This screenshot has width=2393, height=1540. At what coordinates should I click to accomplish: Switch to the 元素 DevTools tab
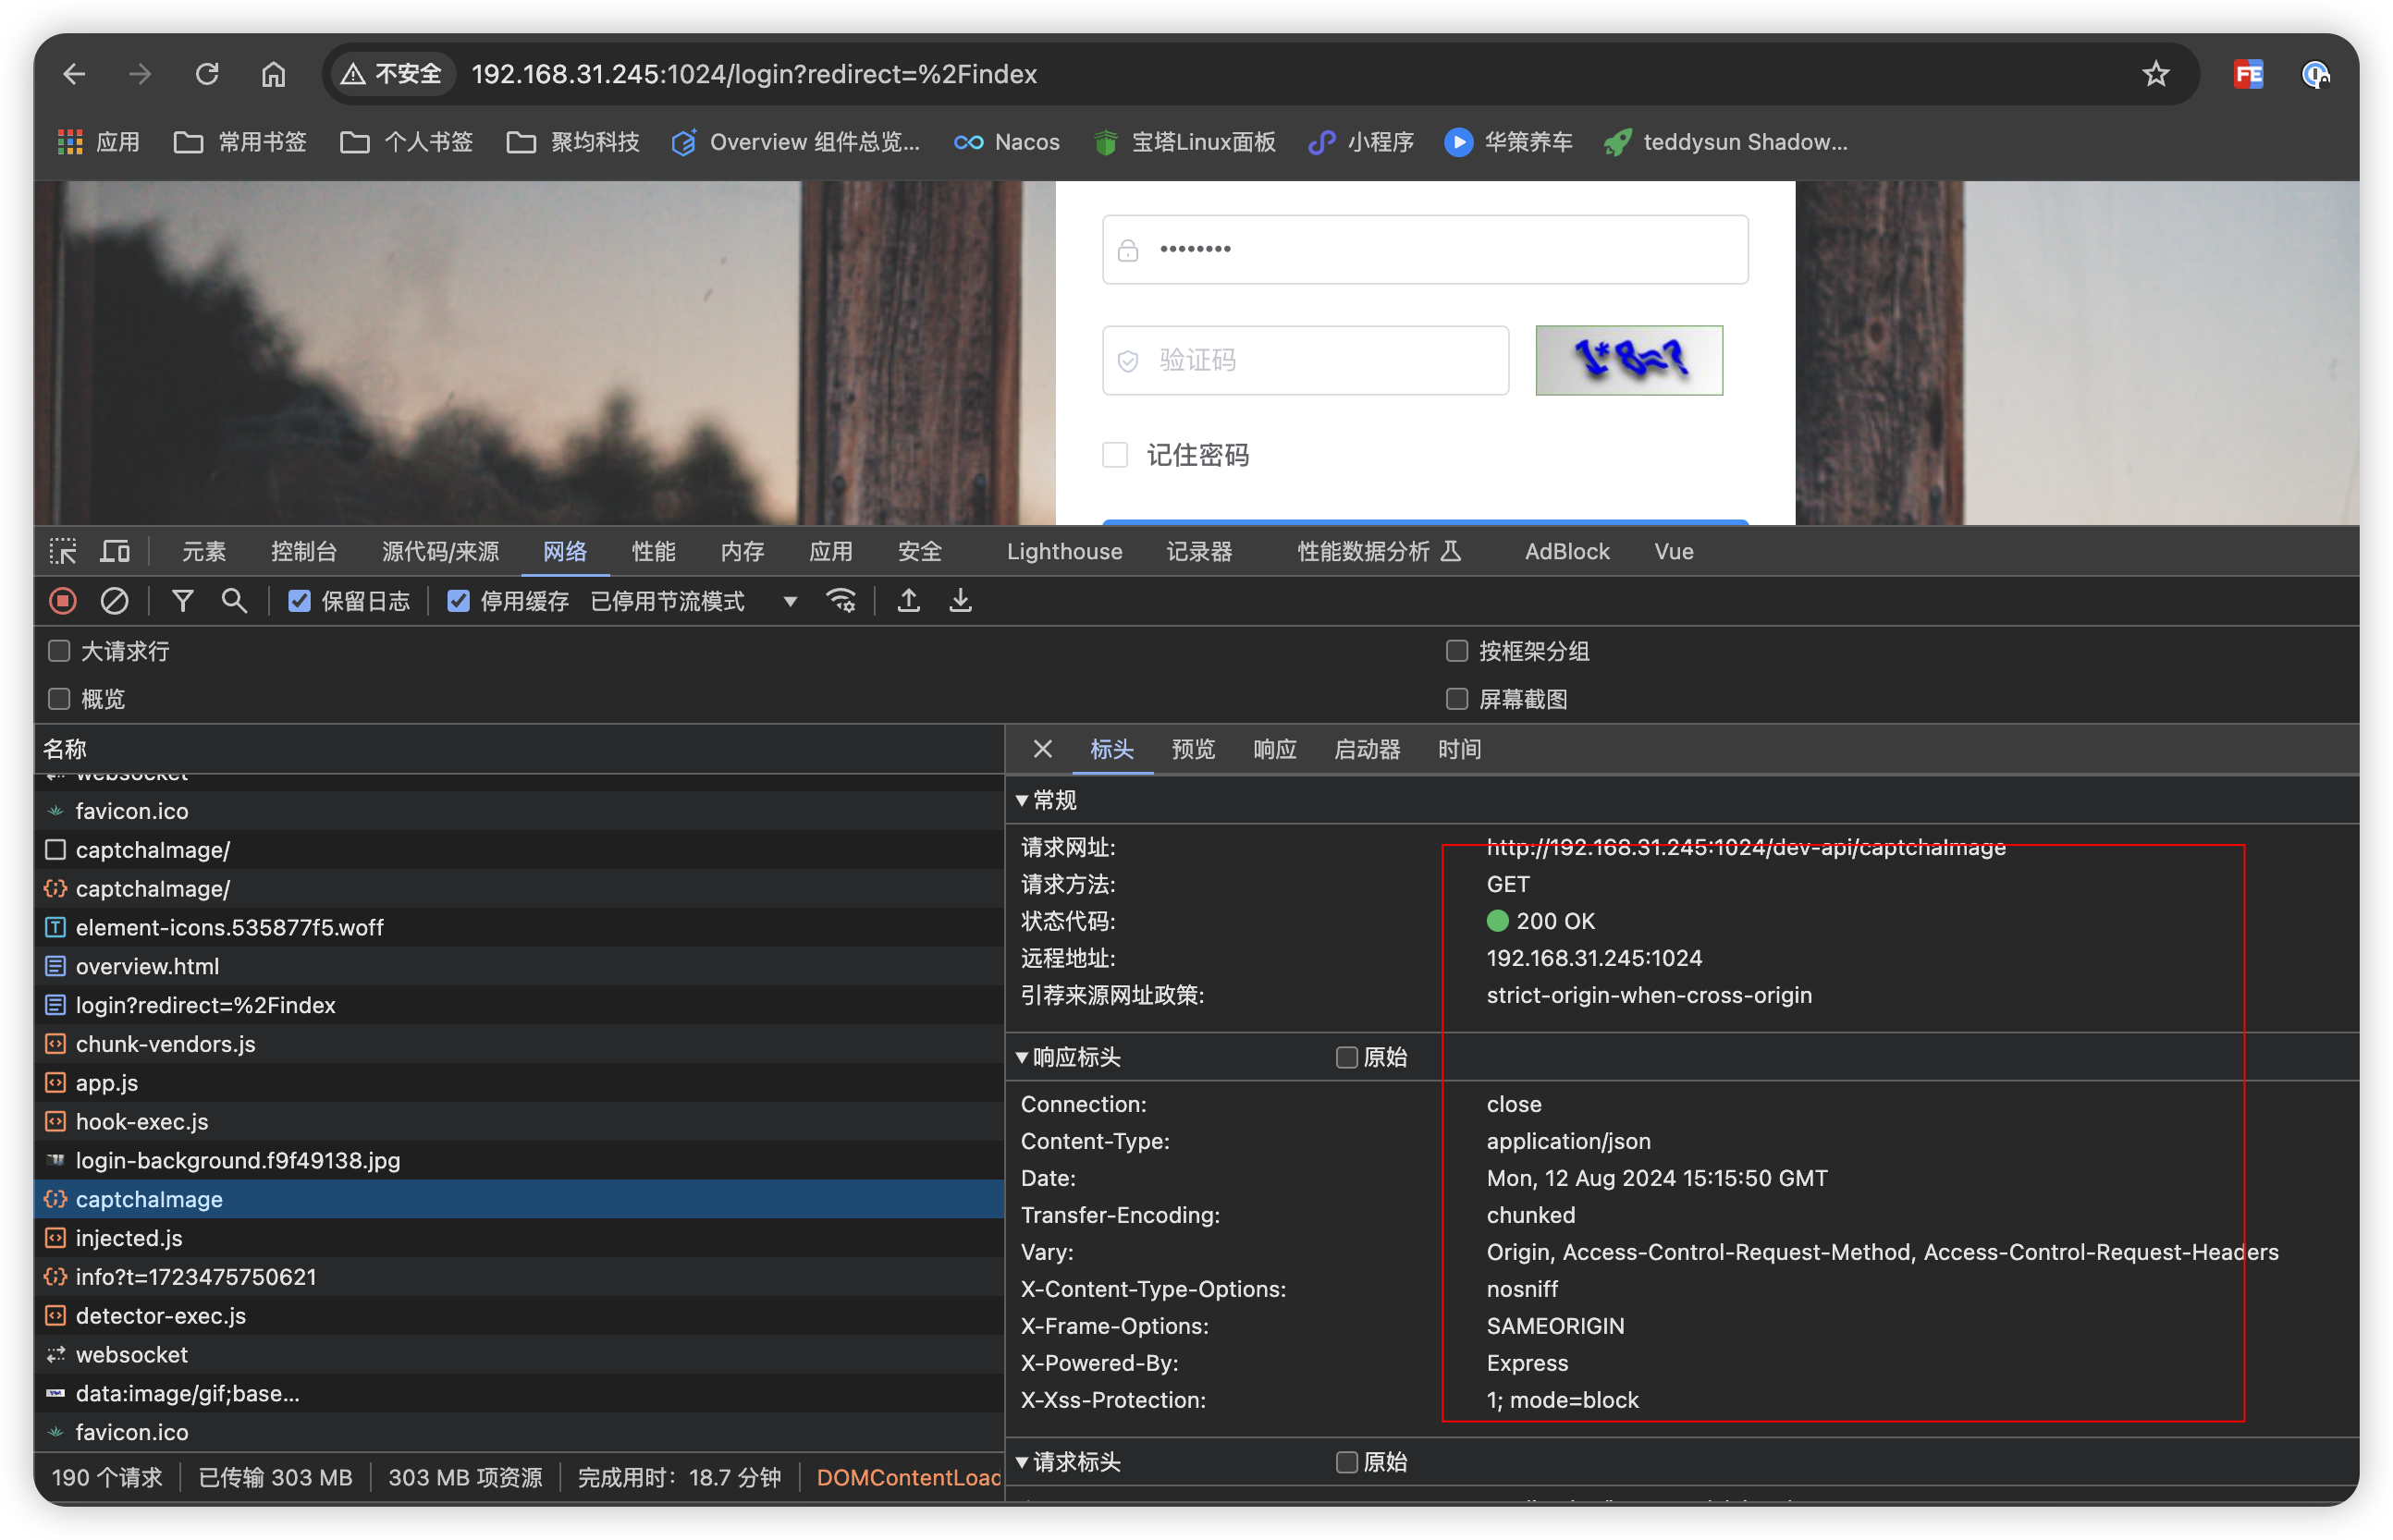204,551
